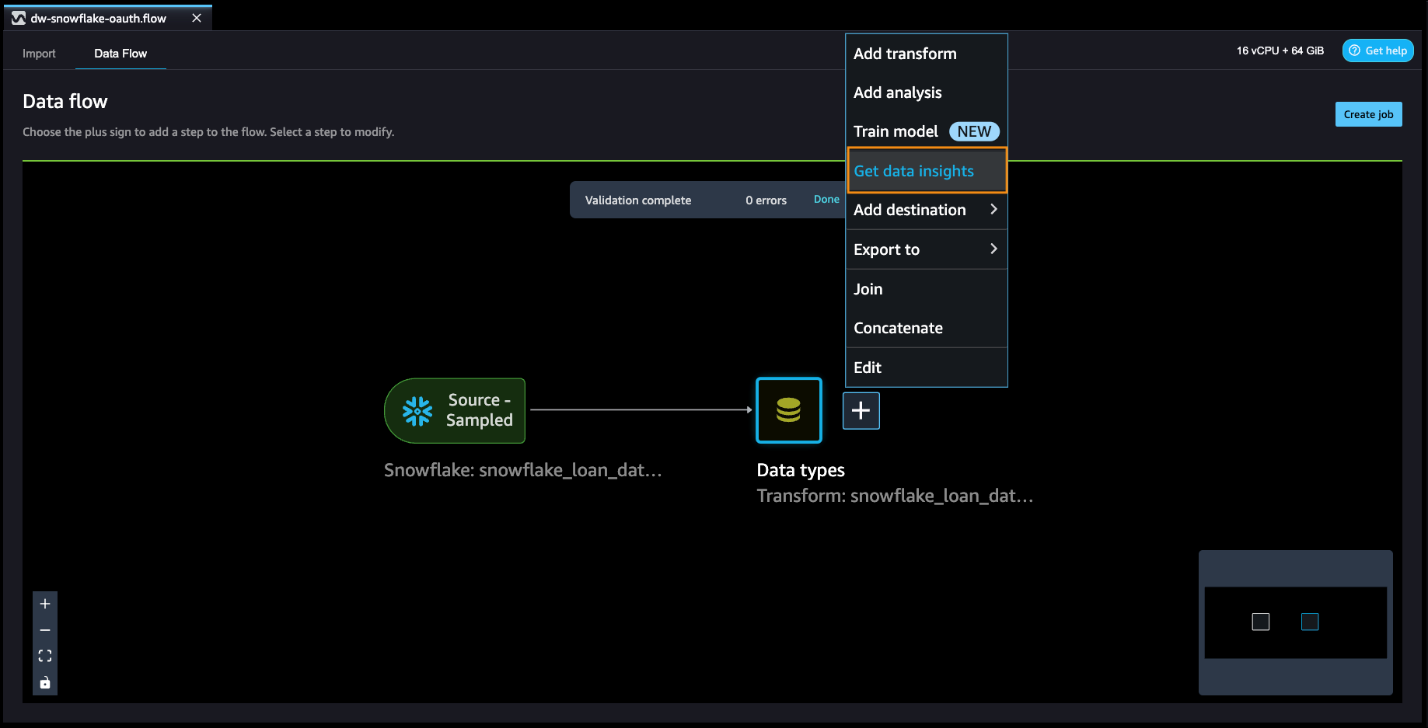Open the Add transform menu option
Viewport: 1428px width, 728px height.
coord(904,53)
